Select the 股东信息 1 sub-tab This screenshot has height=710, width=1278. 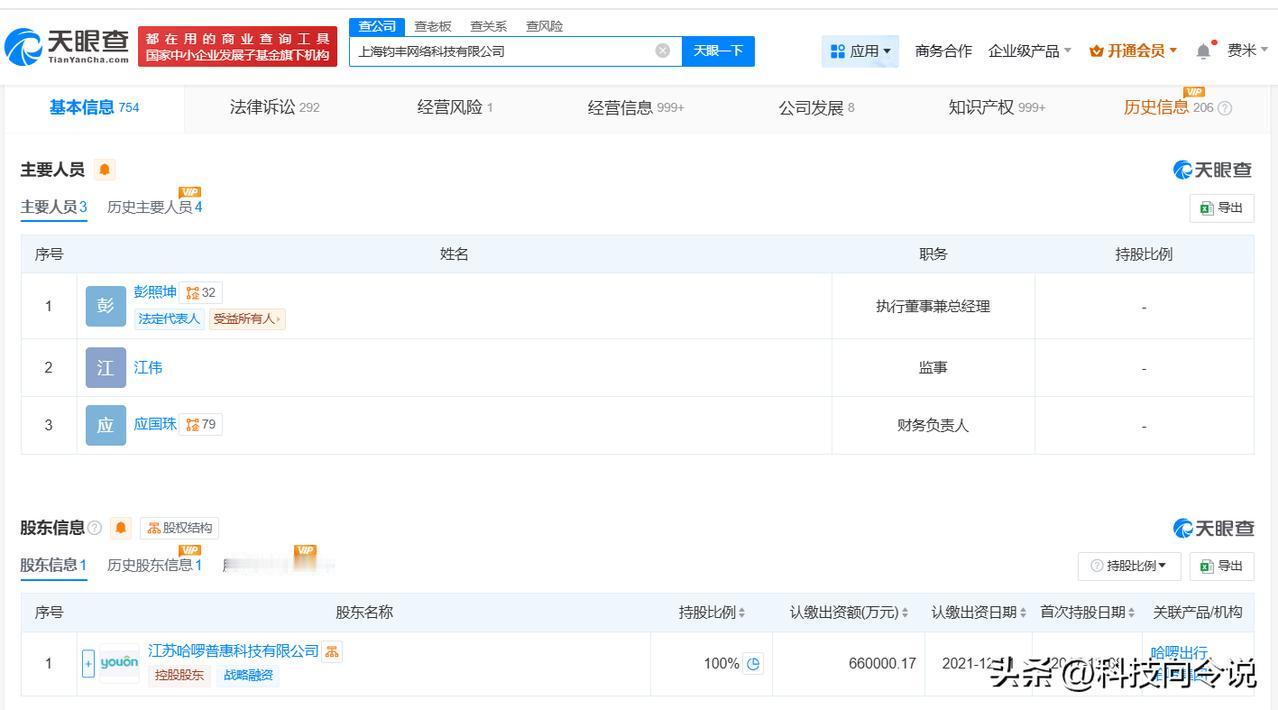tap(54, 565)
